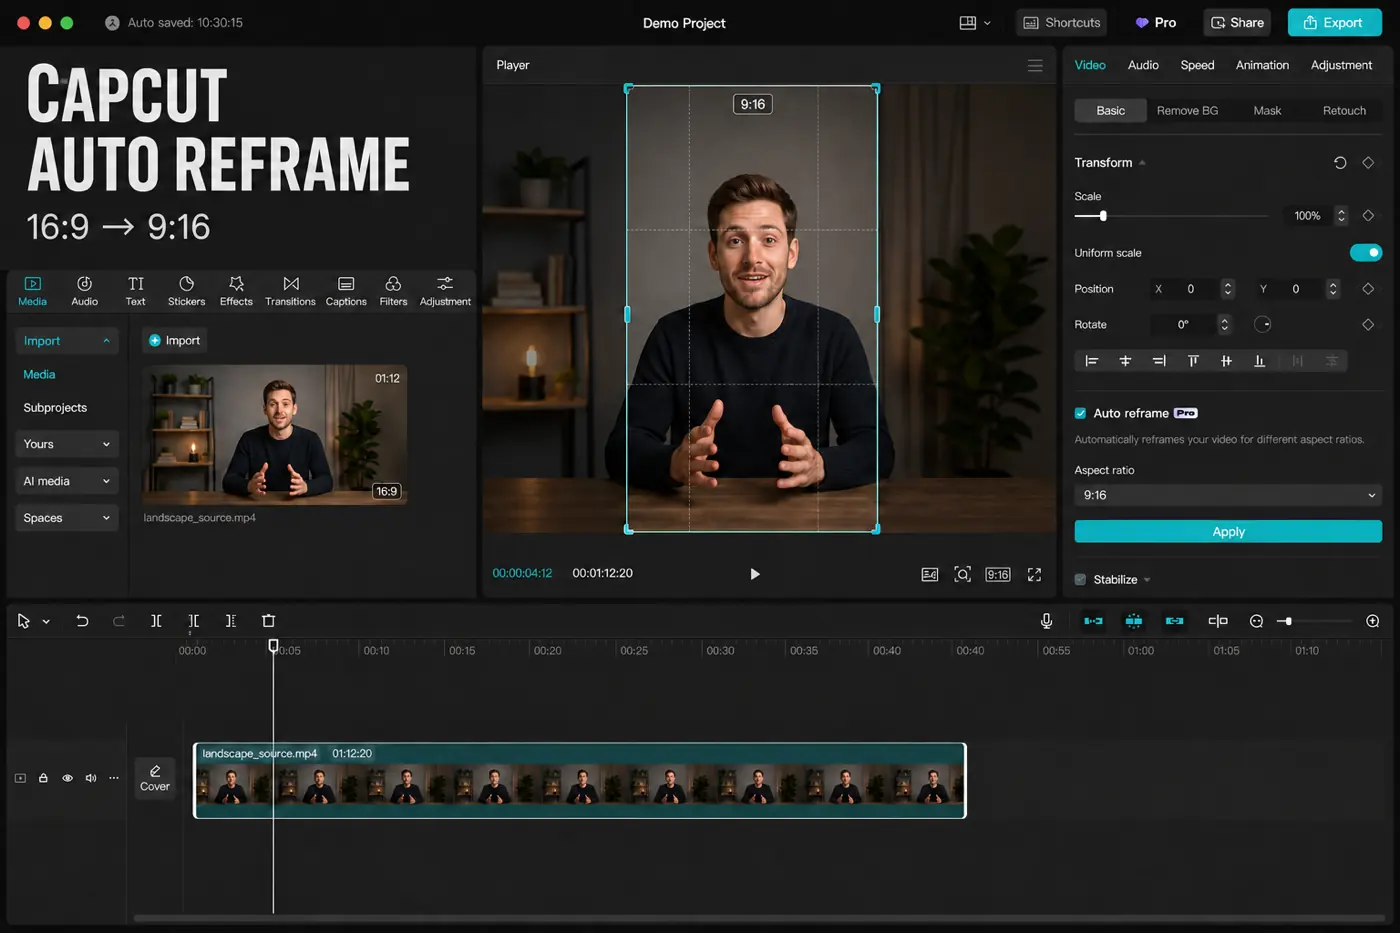Collapse the Import sidebar section
The height and width of the screenshot is (933, 1400).
[x=66, y=341]
